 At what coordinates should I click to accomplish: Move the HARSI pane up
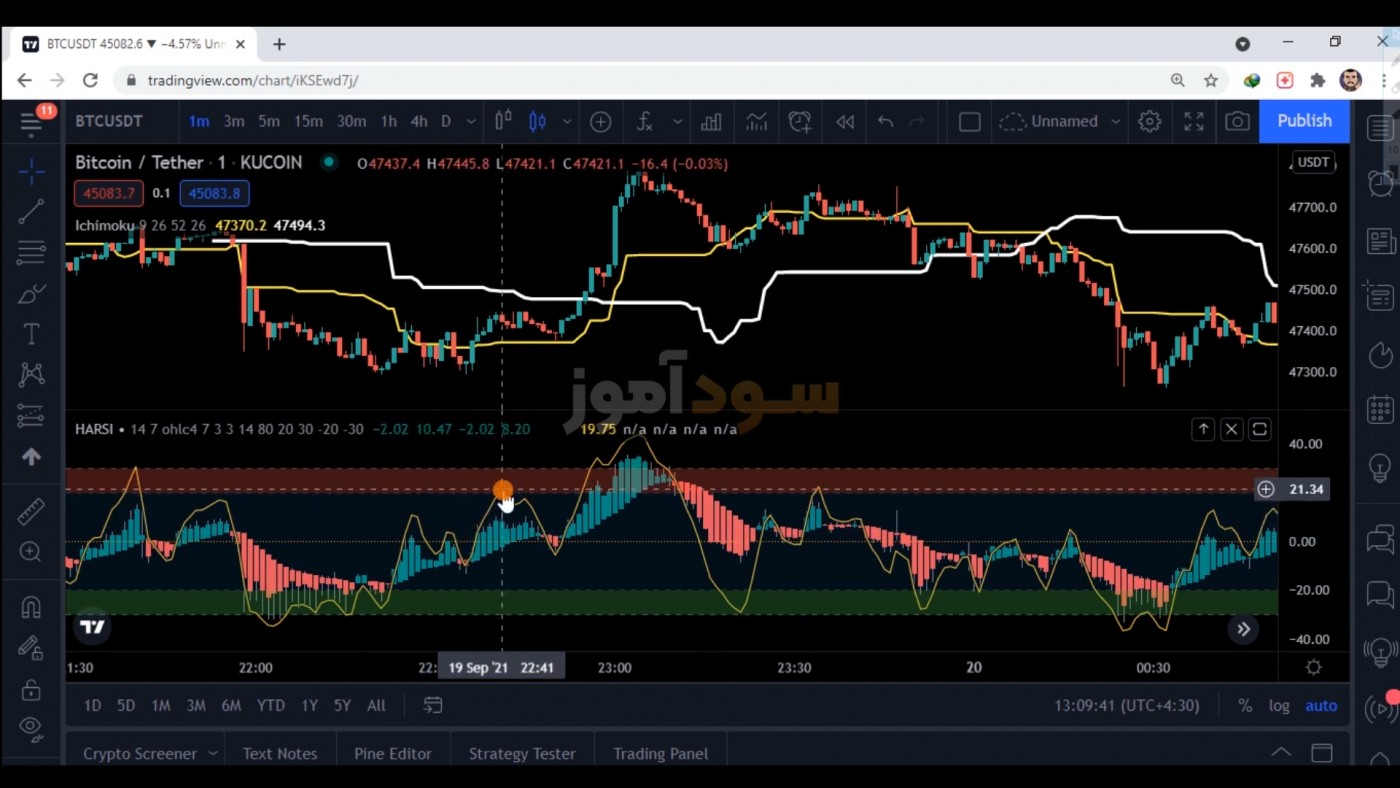(x=1203, y=429)
